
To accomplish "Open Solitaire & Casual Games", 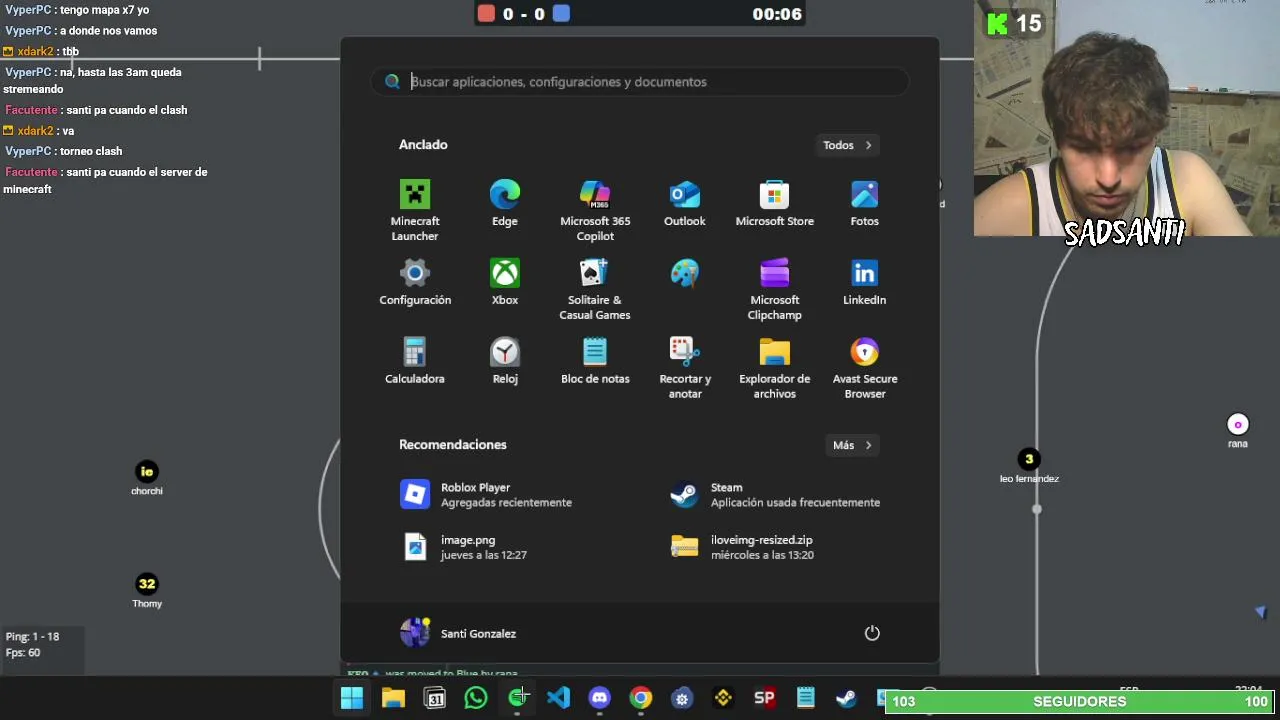I will point(595,289).
